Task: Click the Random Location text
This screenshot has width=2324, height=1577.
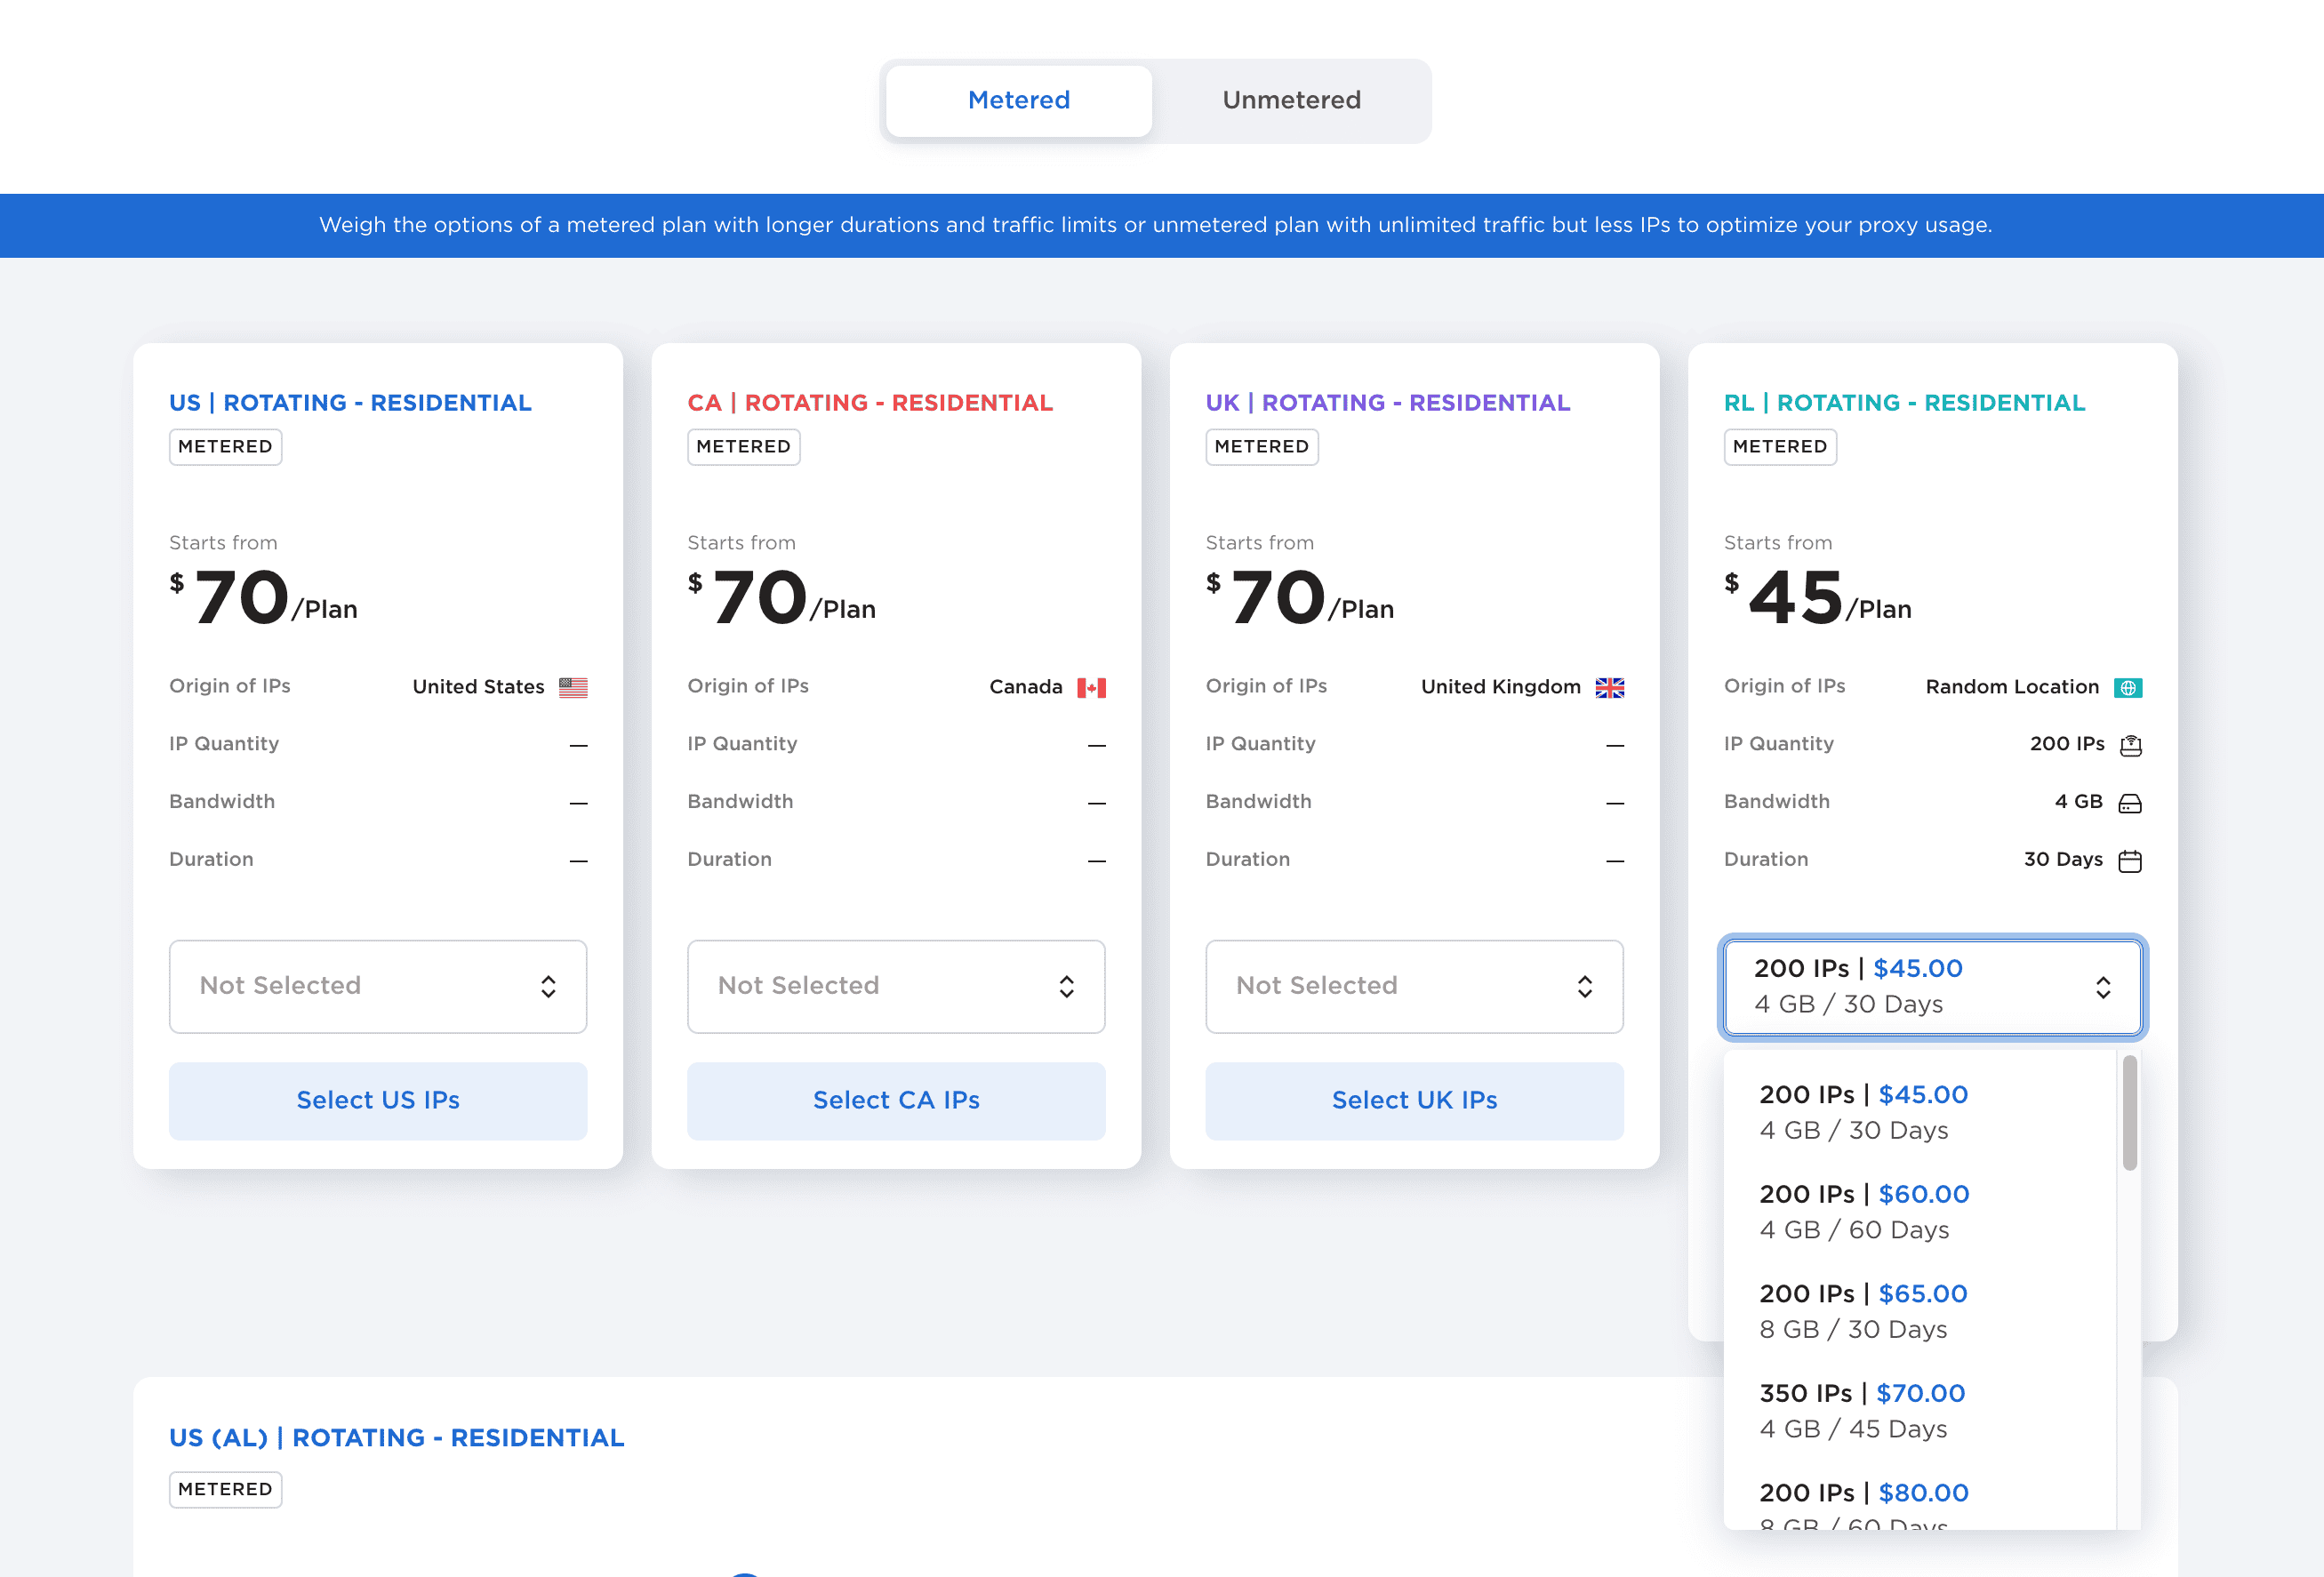Action: coord(2012,687)
